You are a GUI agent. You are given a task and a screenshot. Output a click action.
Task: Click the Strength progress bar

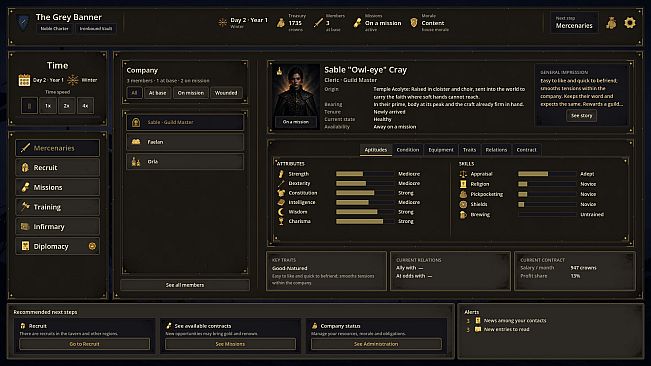pyautogui.click(x=365, y=174)
